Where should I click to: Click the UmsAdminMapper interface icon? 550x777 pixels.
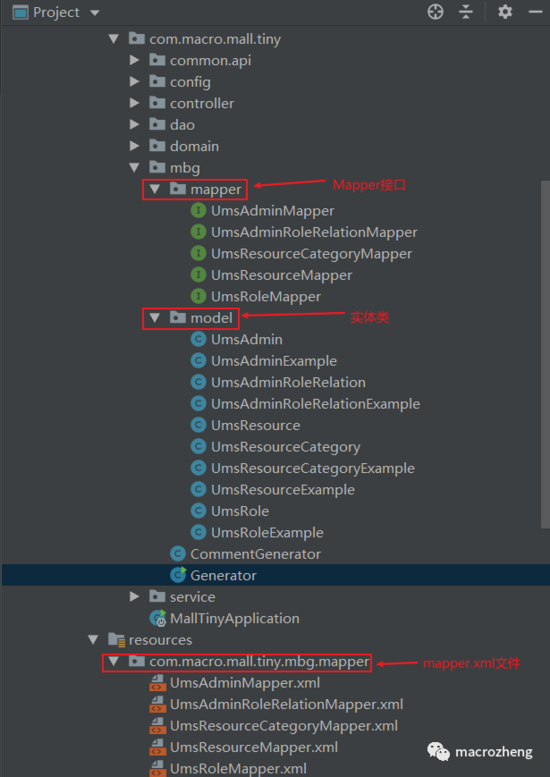click(x=198, y=211)
